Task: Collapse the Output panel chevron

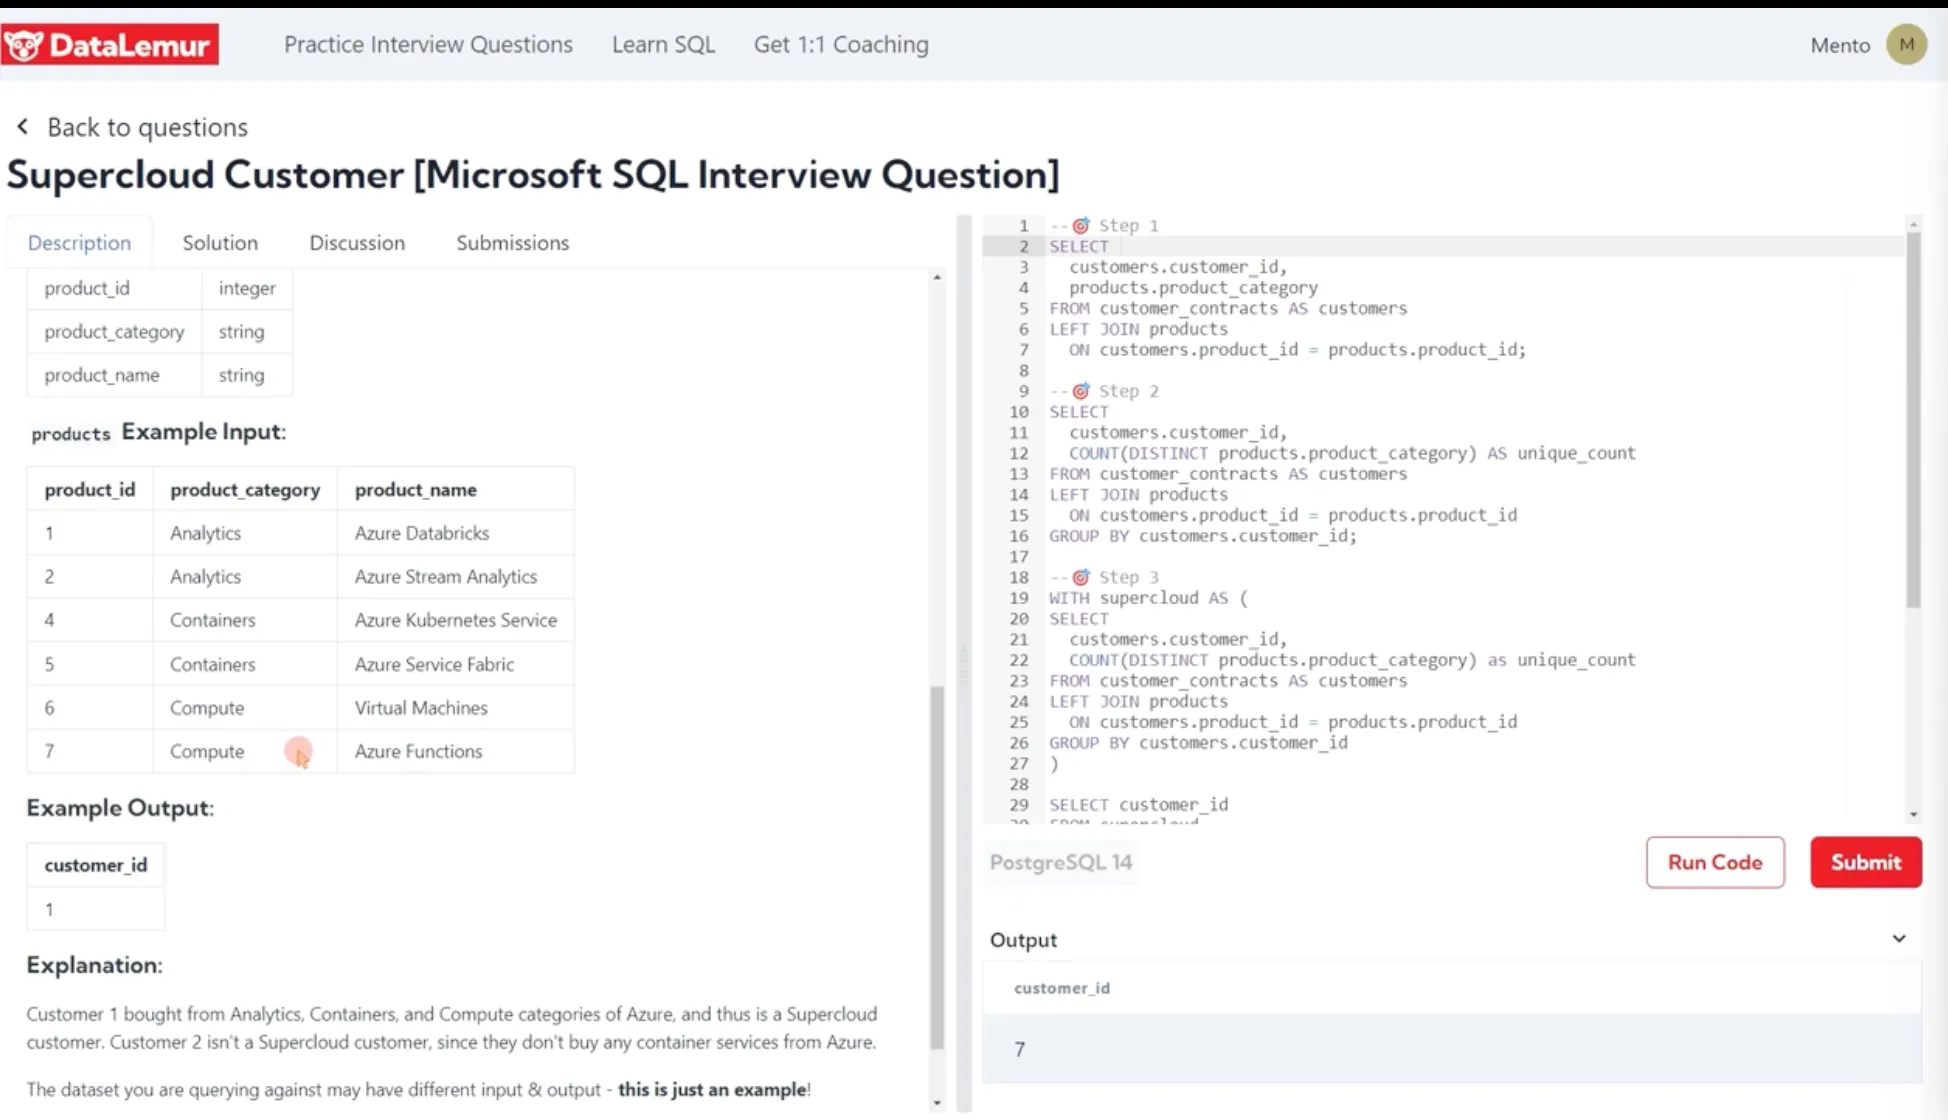Action: point(1898,939)
